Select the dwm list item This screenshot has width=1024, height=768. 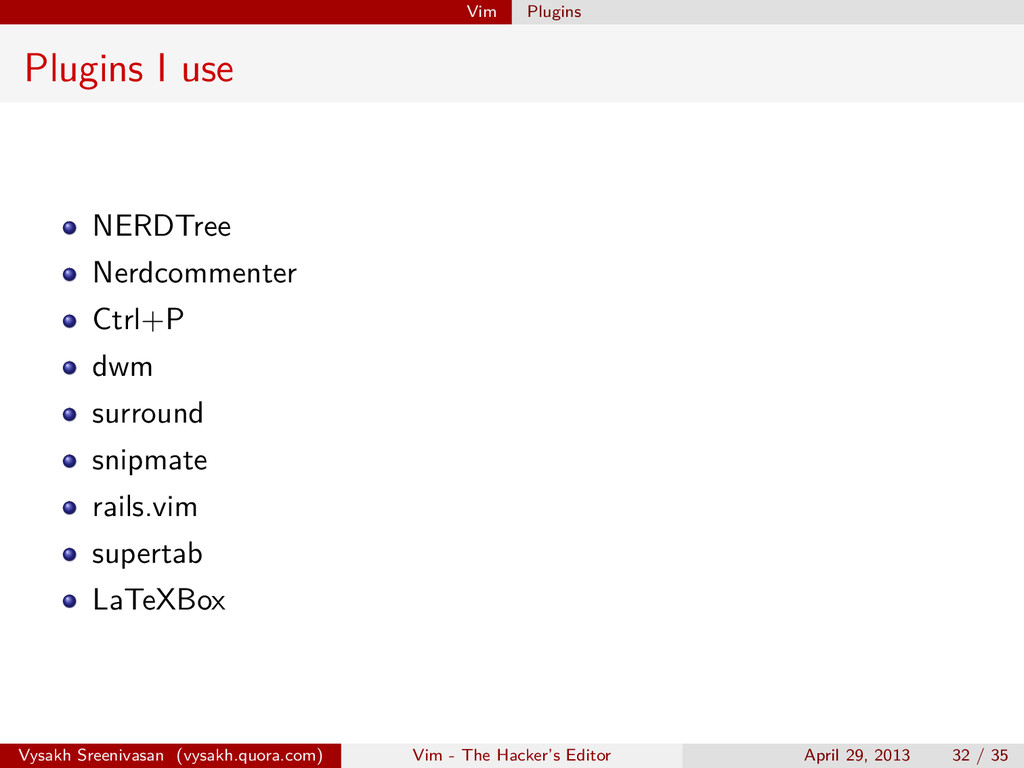[123, 366]
